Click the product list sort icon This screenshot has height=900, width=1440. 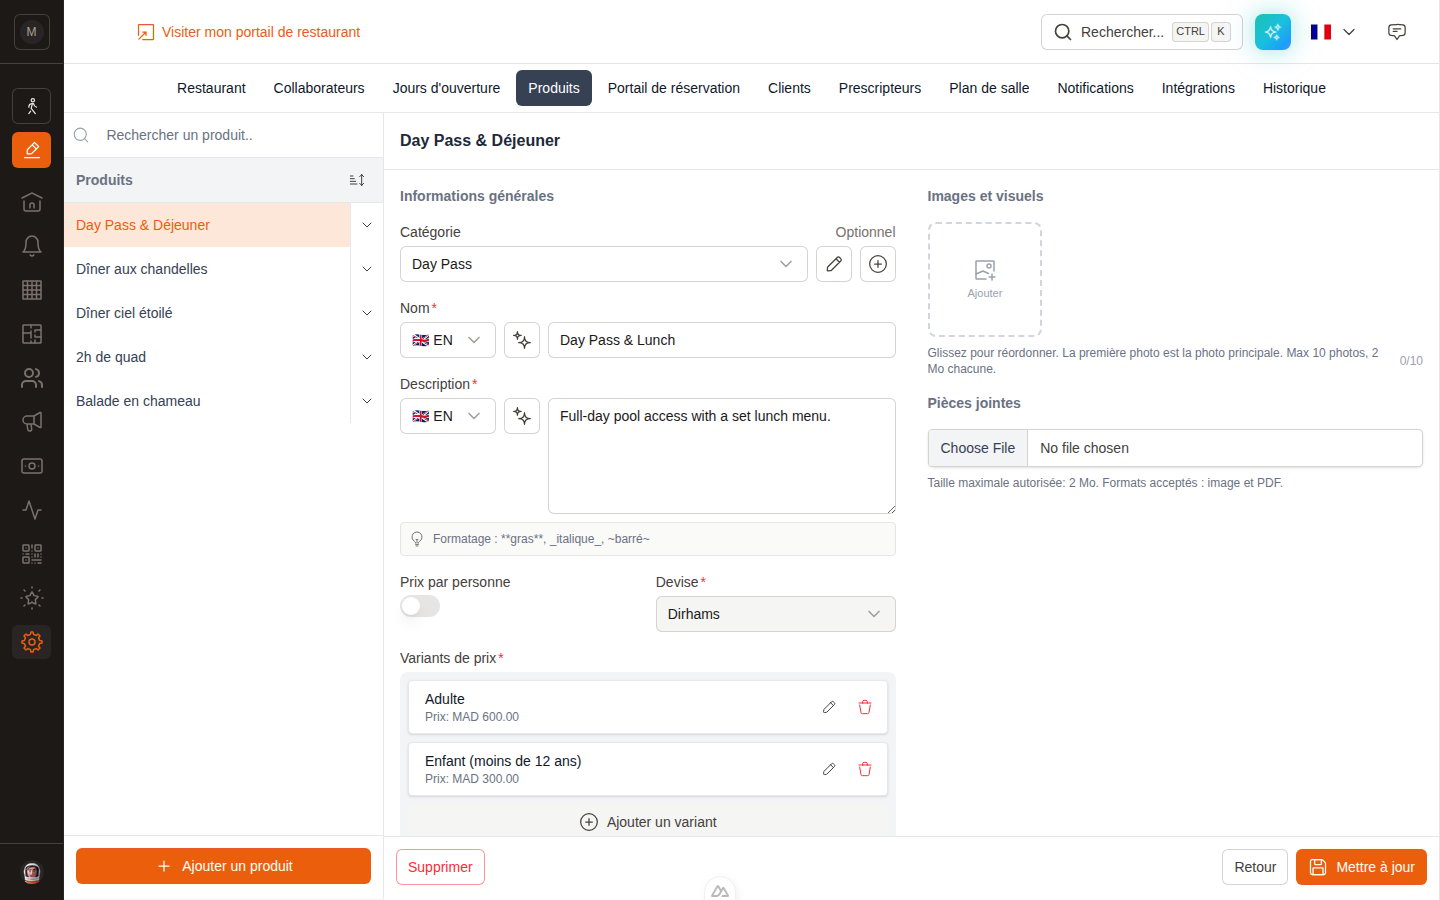[357, 180]
